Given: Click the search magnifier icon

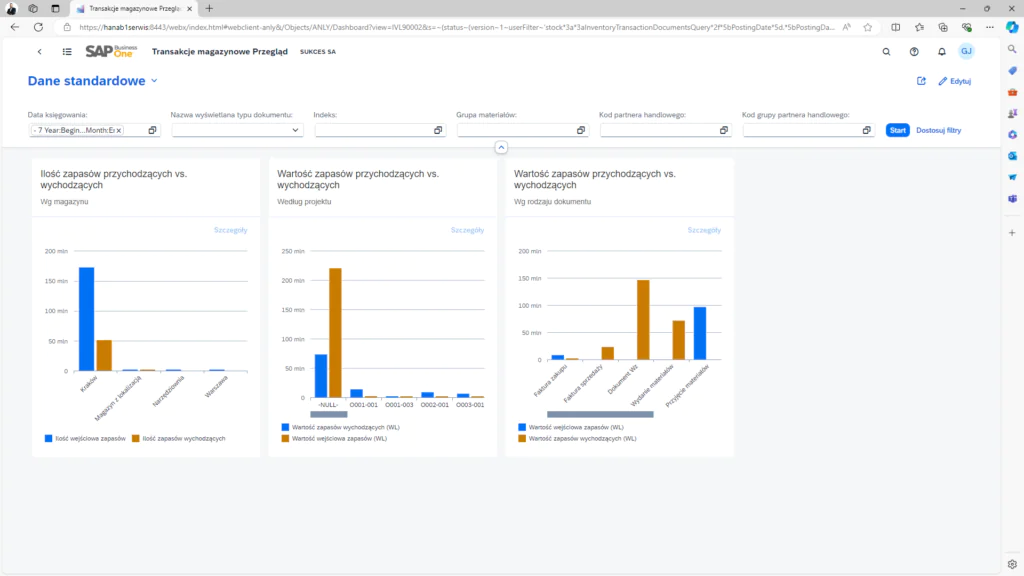Looking at the screenshot, I should pyautogui.click(x=886, y=51).
